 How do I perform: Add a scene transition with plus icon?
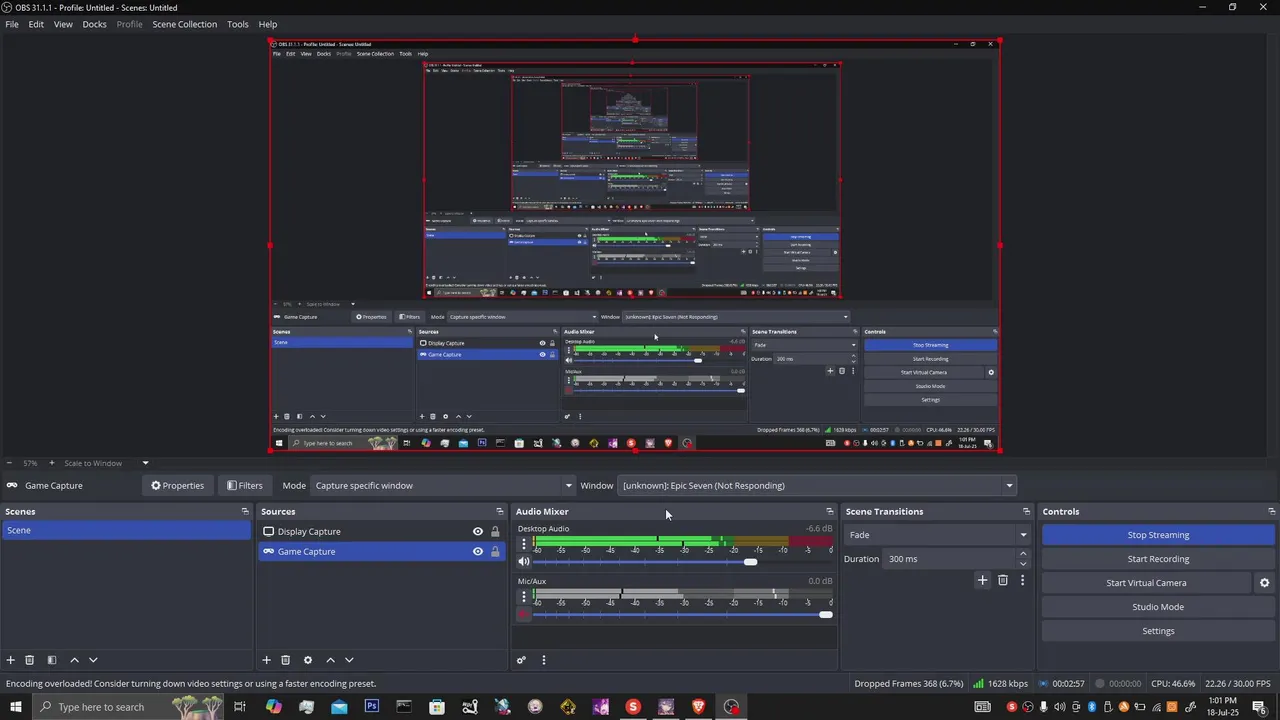(x=982, y=580)
